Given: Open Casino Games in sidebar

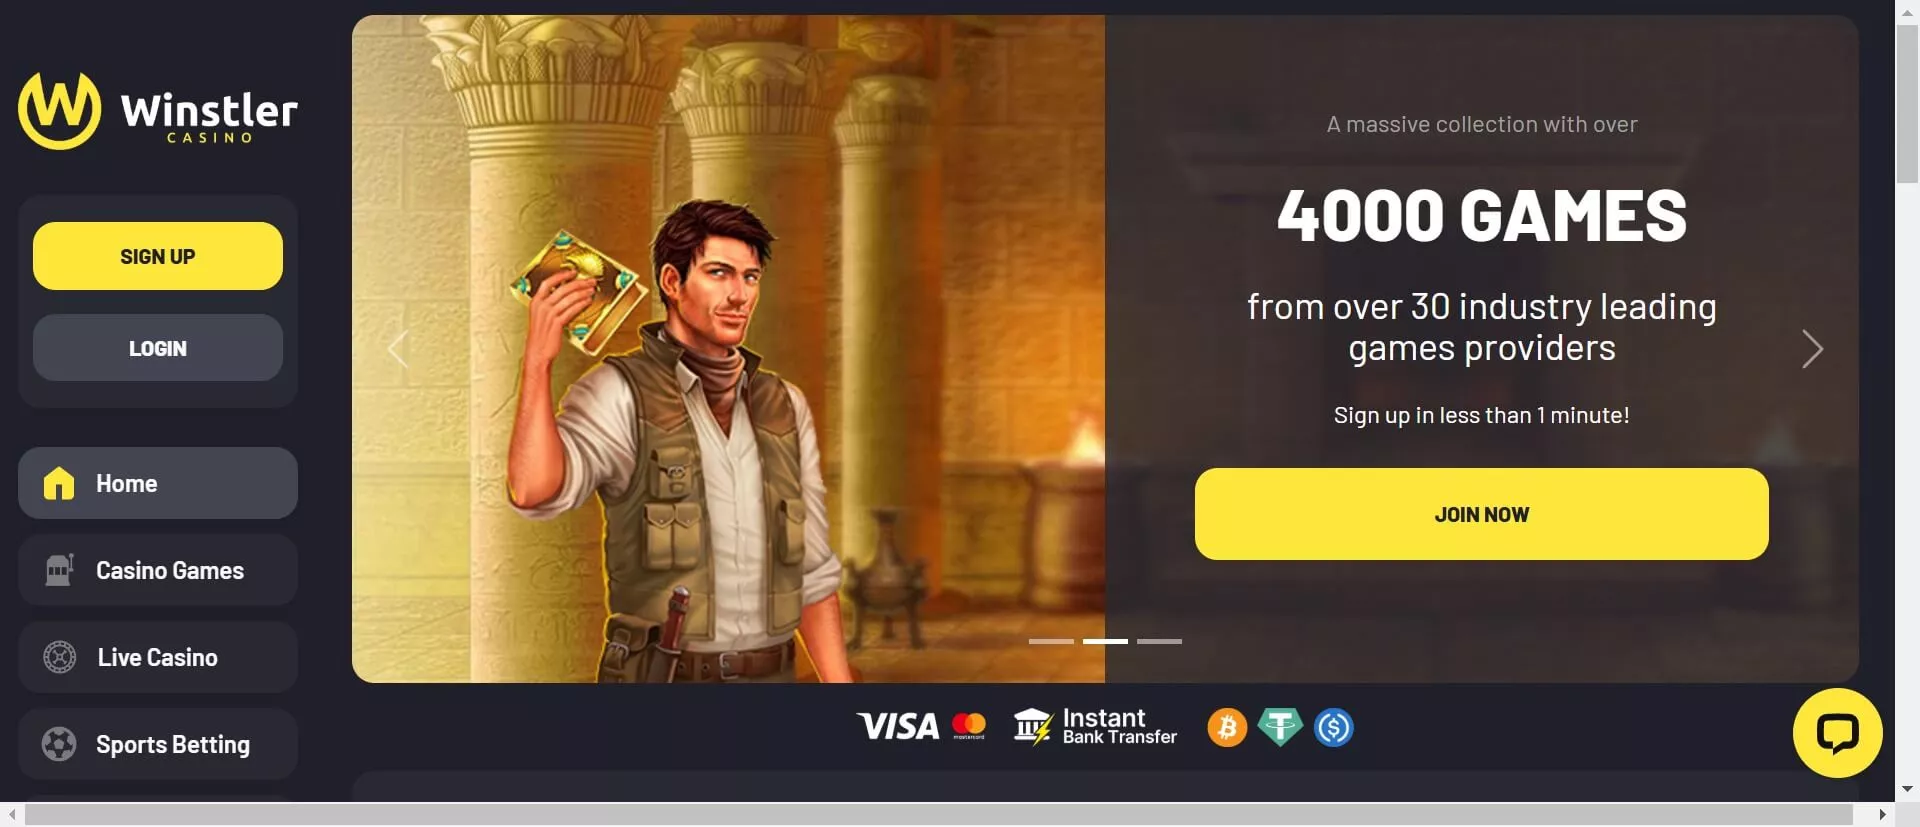Looking at the screenshot, I should coord(158,570).
